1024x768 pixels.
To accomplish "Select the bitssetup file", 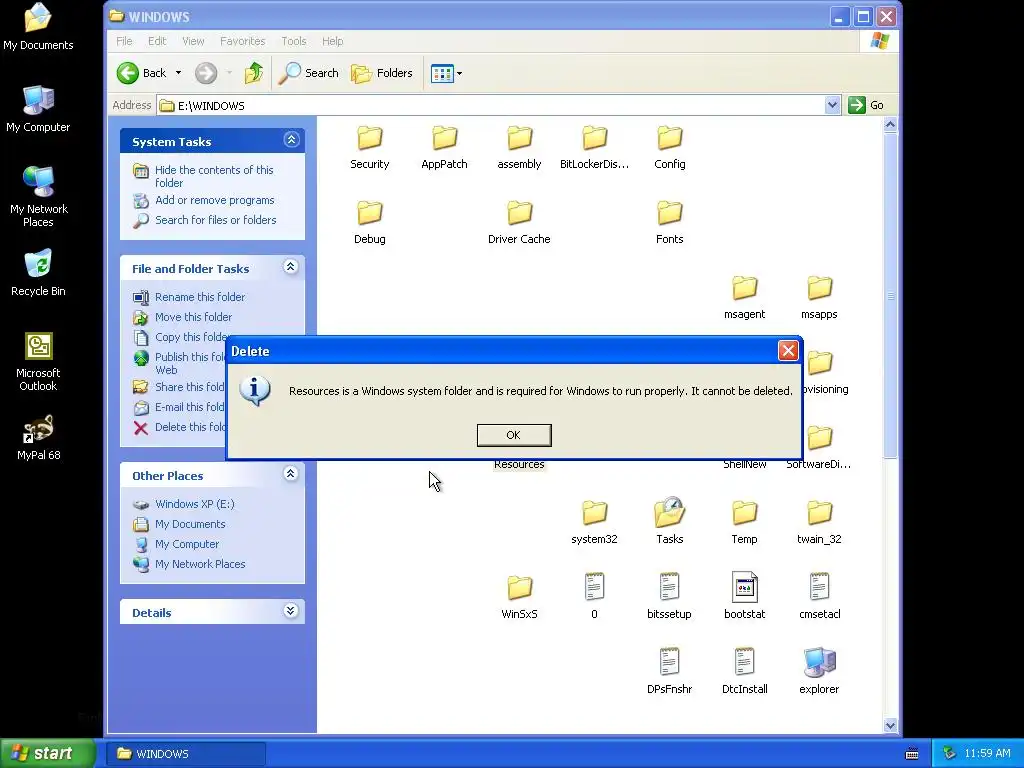I will [x=669, y=596].
